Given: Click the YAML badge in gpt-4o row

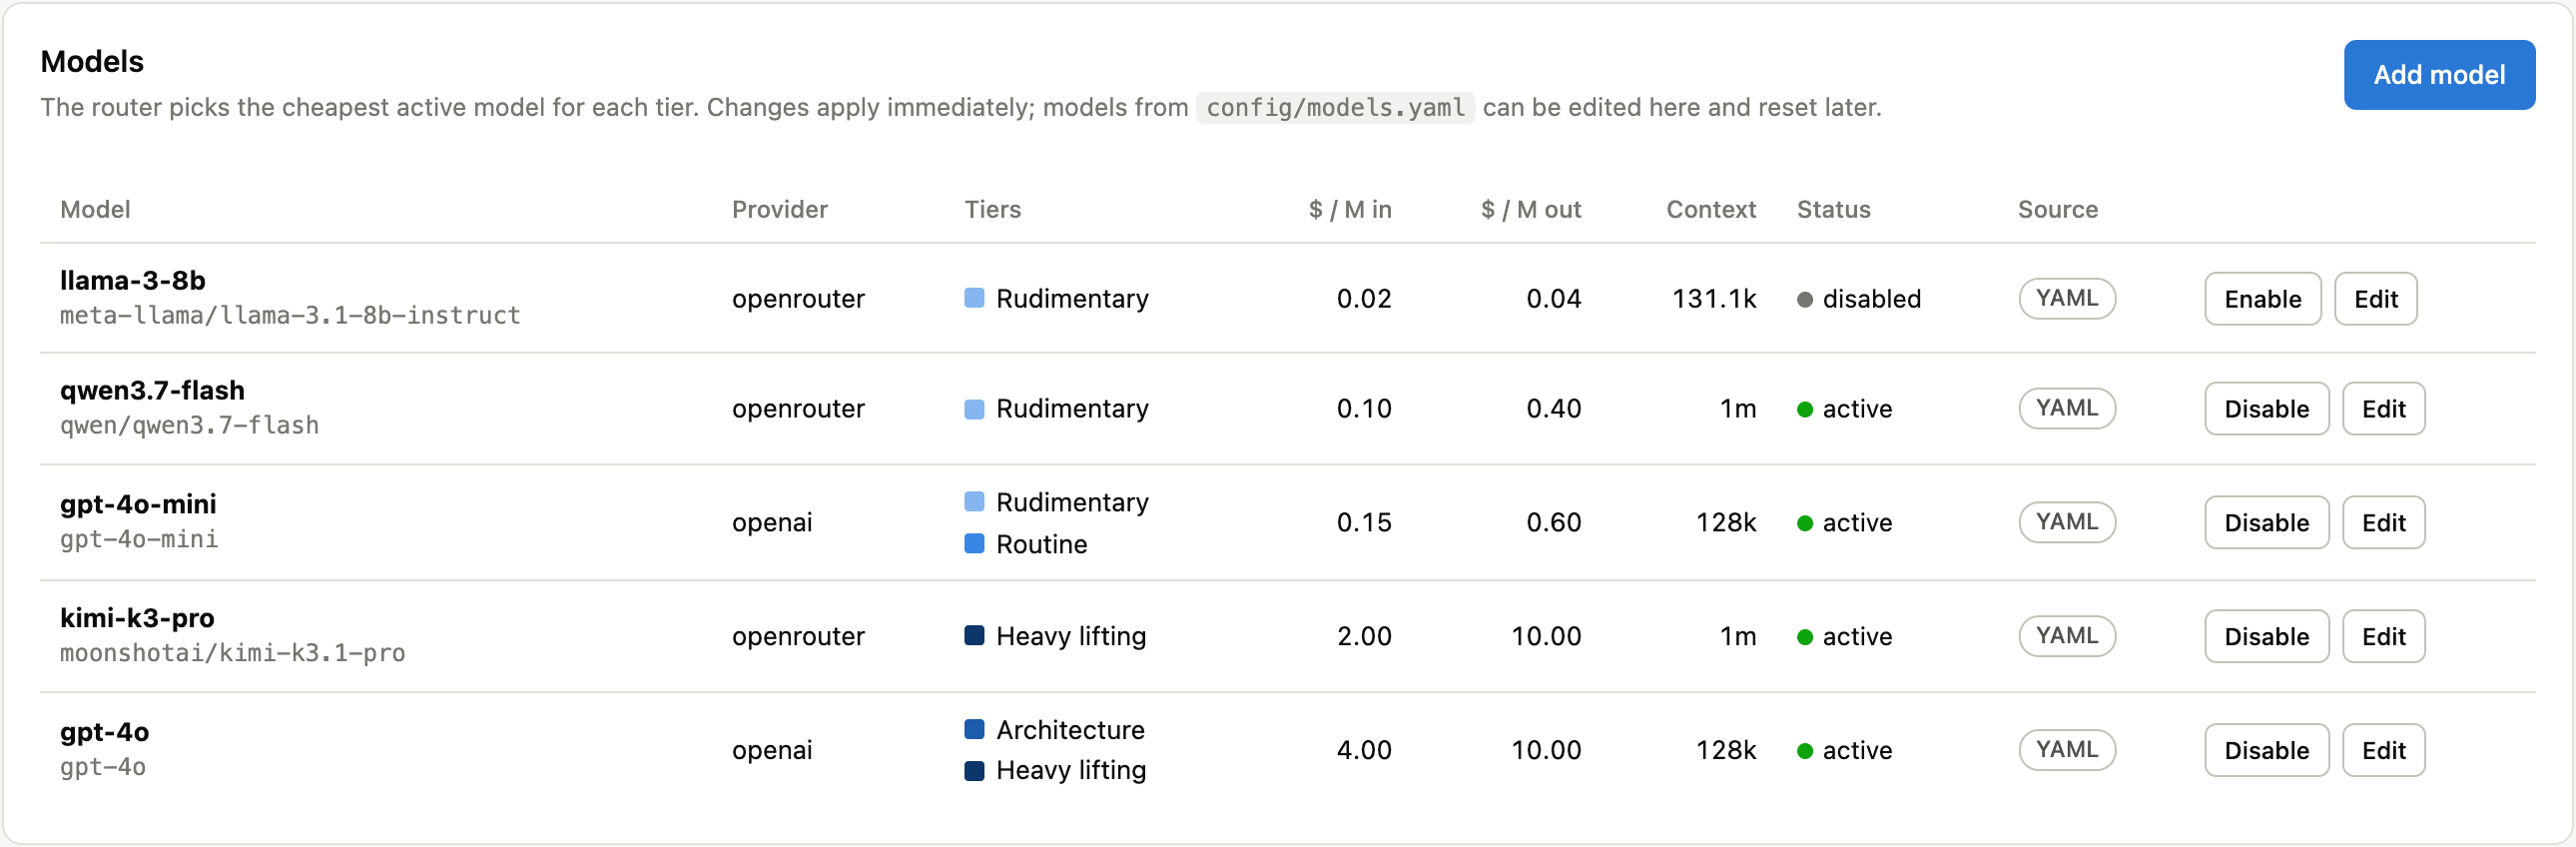Looking at the screenshot, I should tap(2067, 751).
